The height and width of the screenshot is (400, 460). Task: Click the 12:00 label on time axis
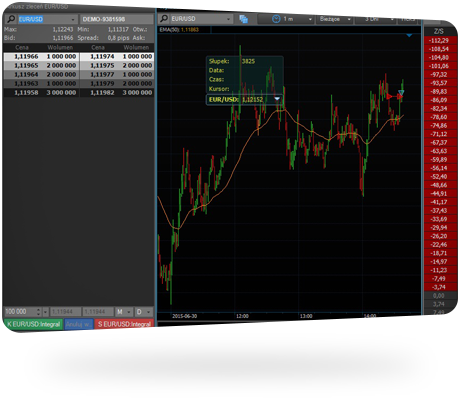pos(242,316)
